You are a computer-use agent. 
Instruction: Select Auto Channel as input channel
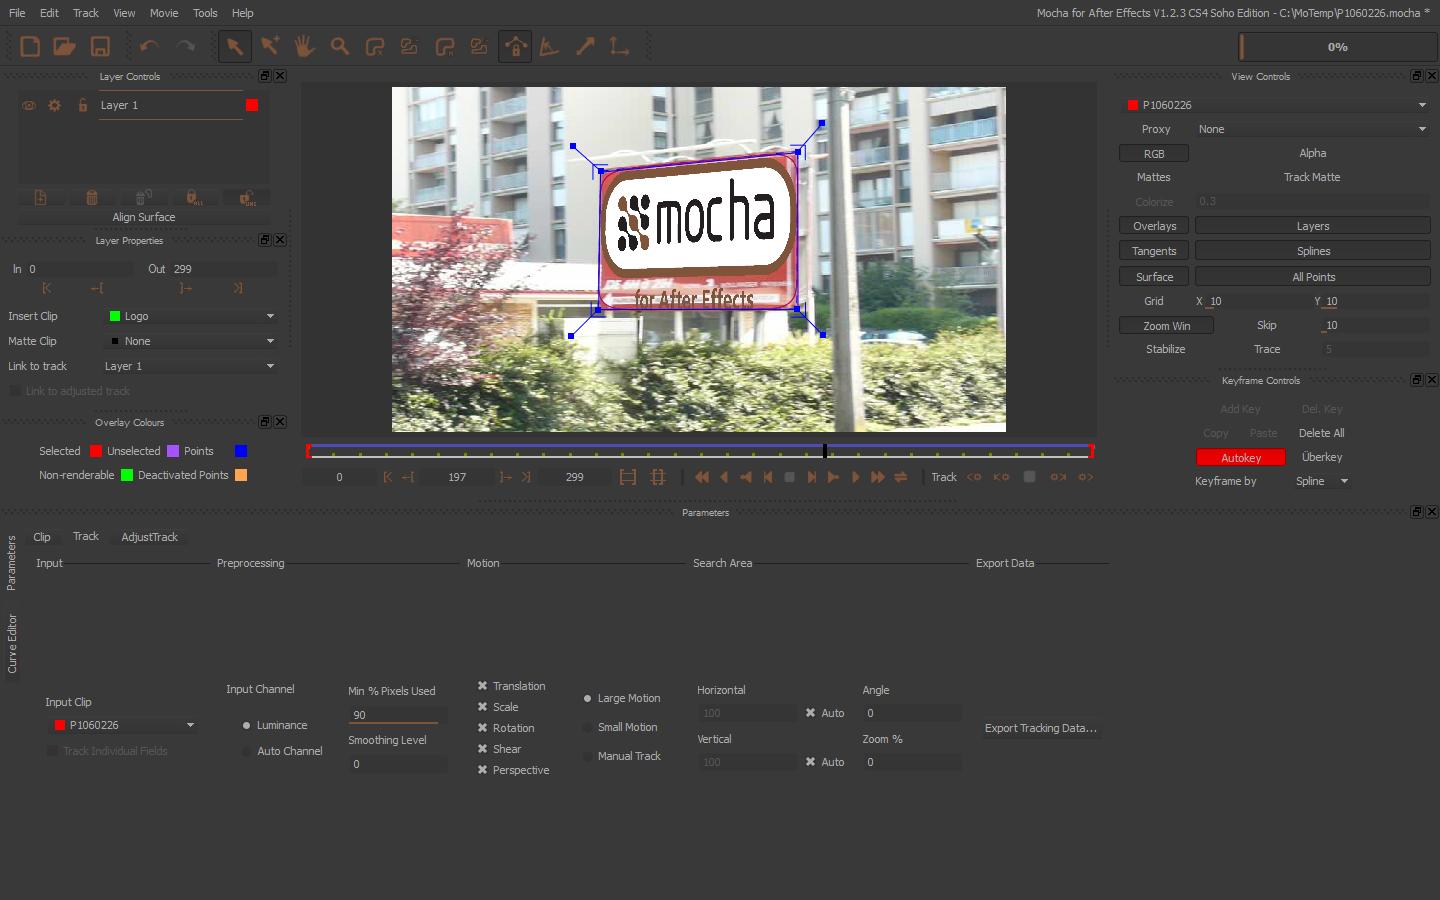(x=246, y=751)
